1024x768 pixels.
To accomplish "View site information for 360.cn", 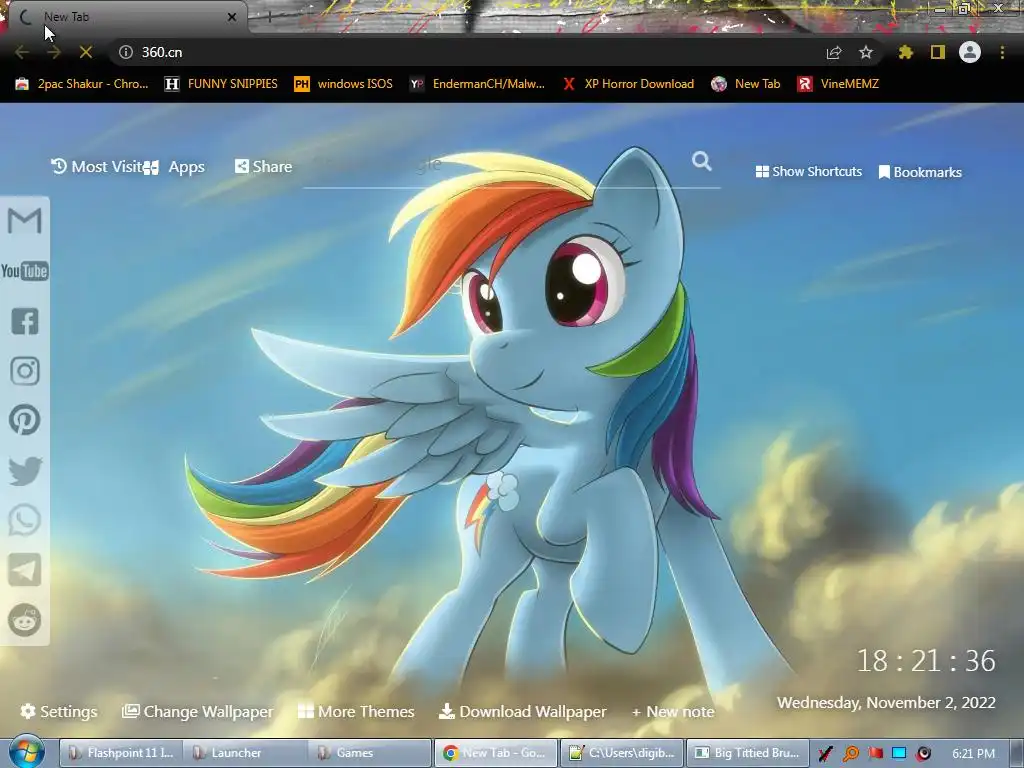I will click(126, 52).
